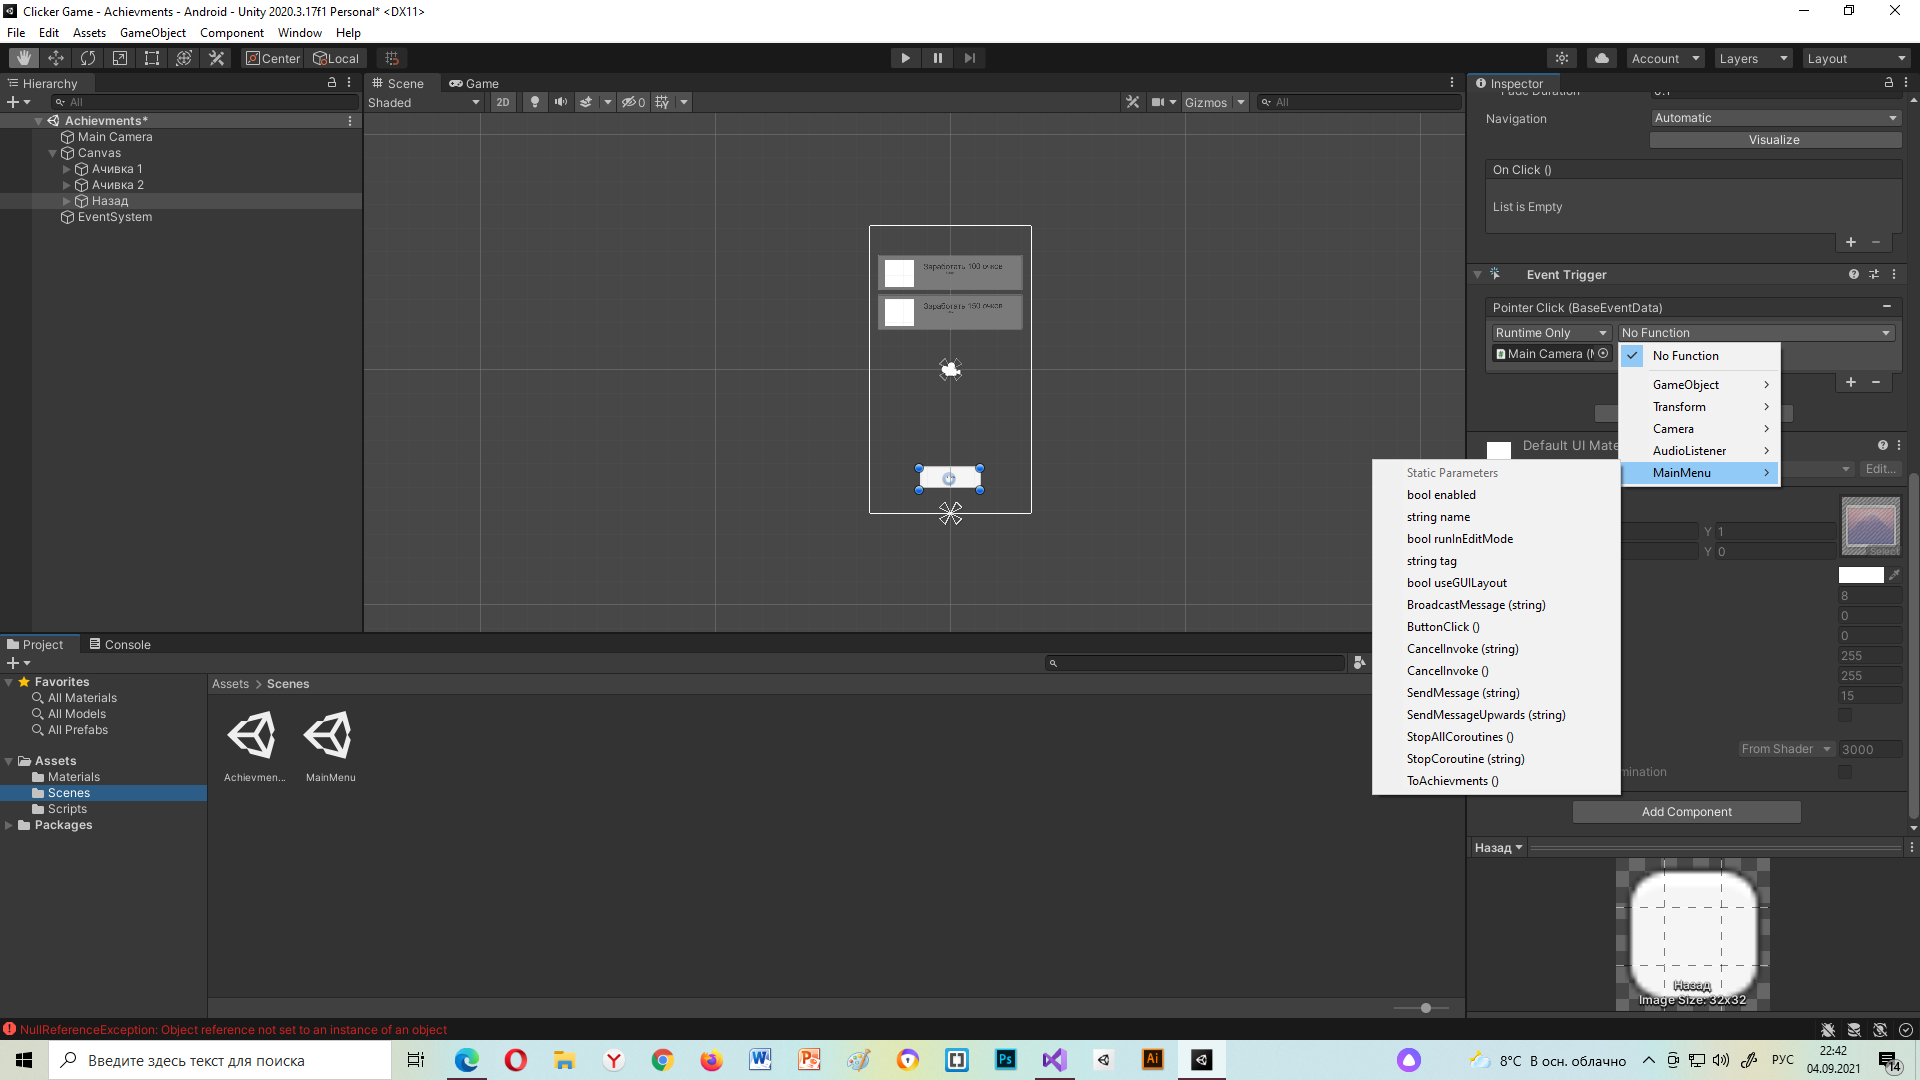This screenshot has width=1920, height=1080.
Task: Click the Visualize button
Action: tap(1774, 140)
